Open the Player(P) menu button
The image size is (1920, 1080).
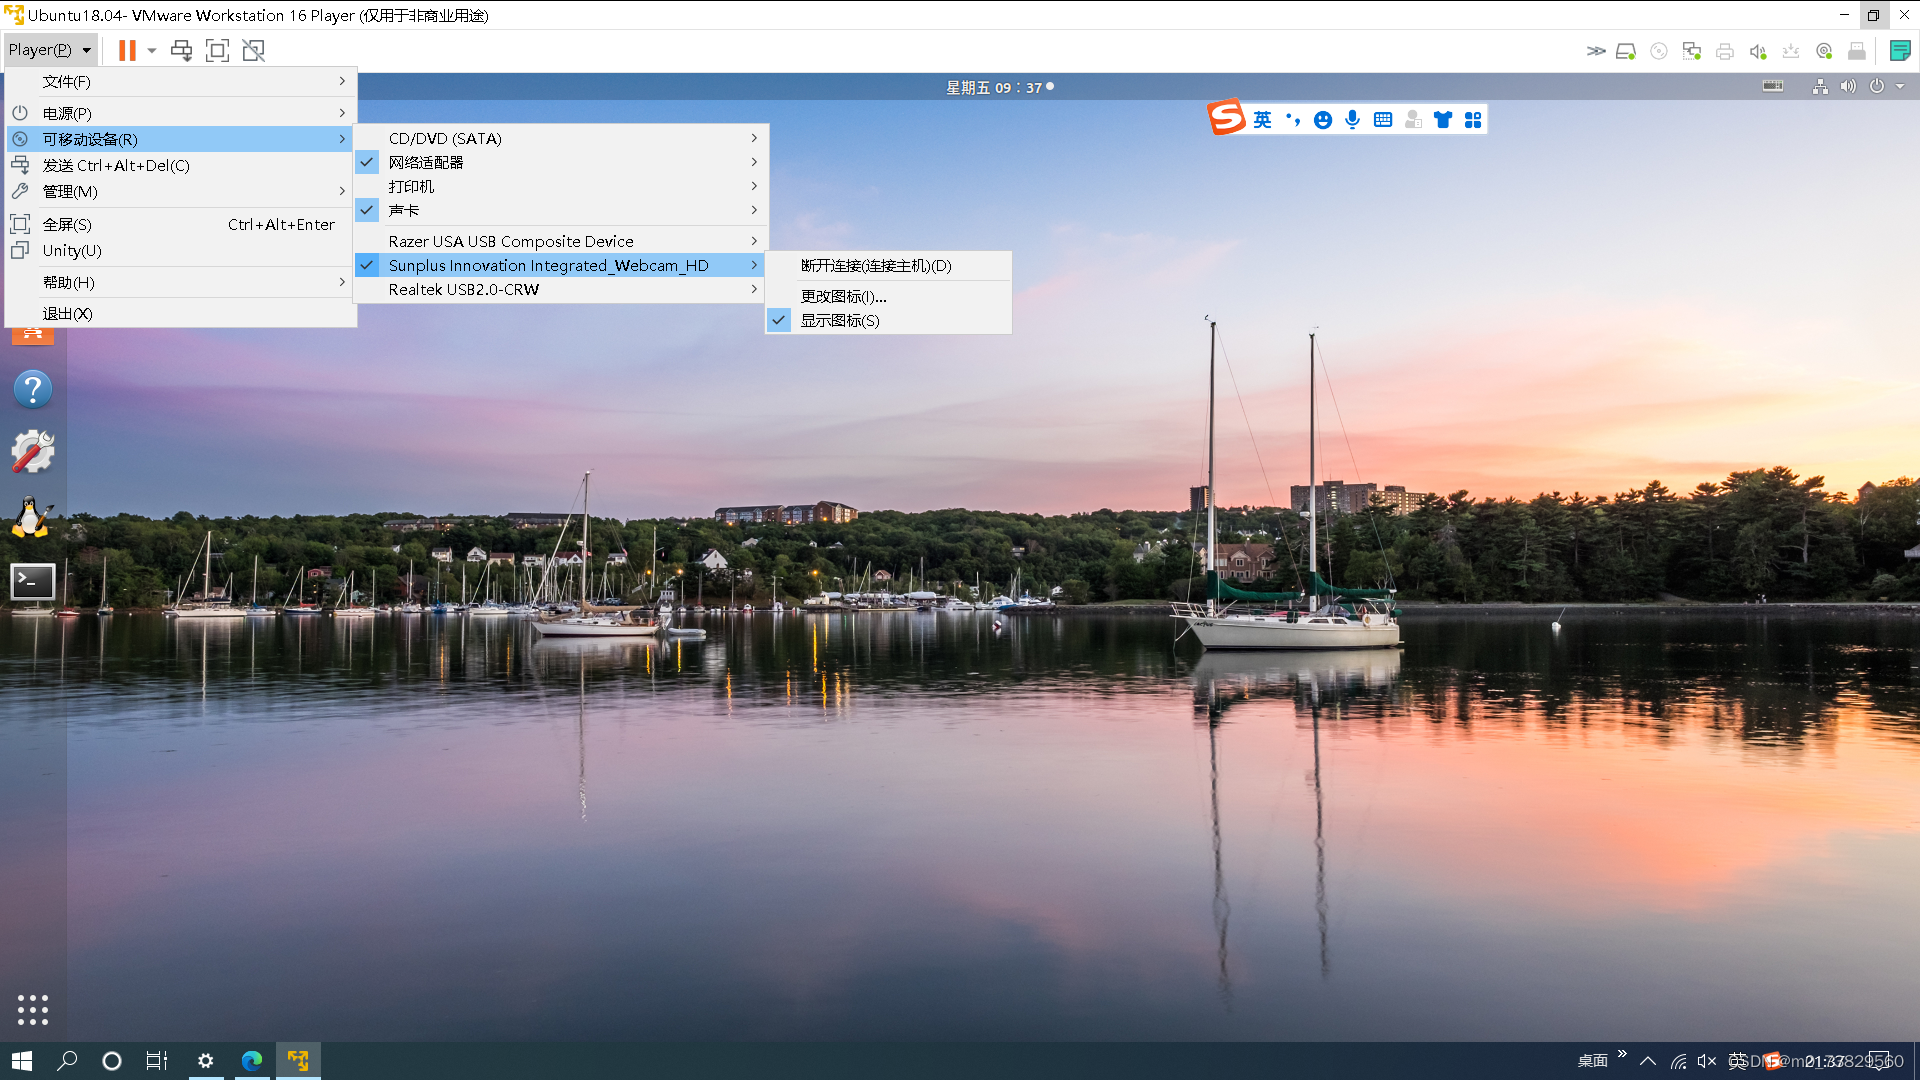tap(49, 50)
